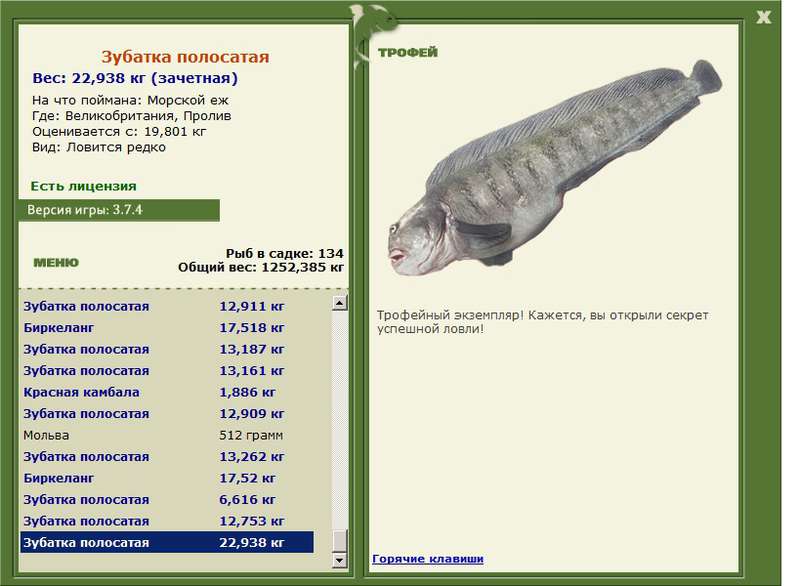800x586 pixels.
Task: Select Мольва 512 грамм row
Action: point(167,435)
